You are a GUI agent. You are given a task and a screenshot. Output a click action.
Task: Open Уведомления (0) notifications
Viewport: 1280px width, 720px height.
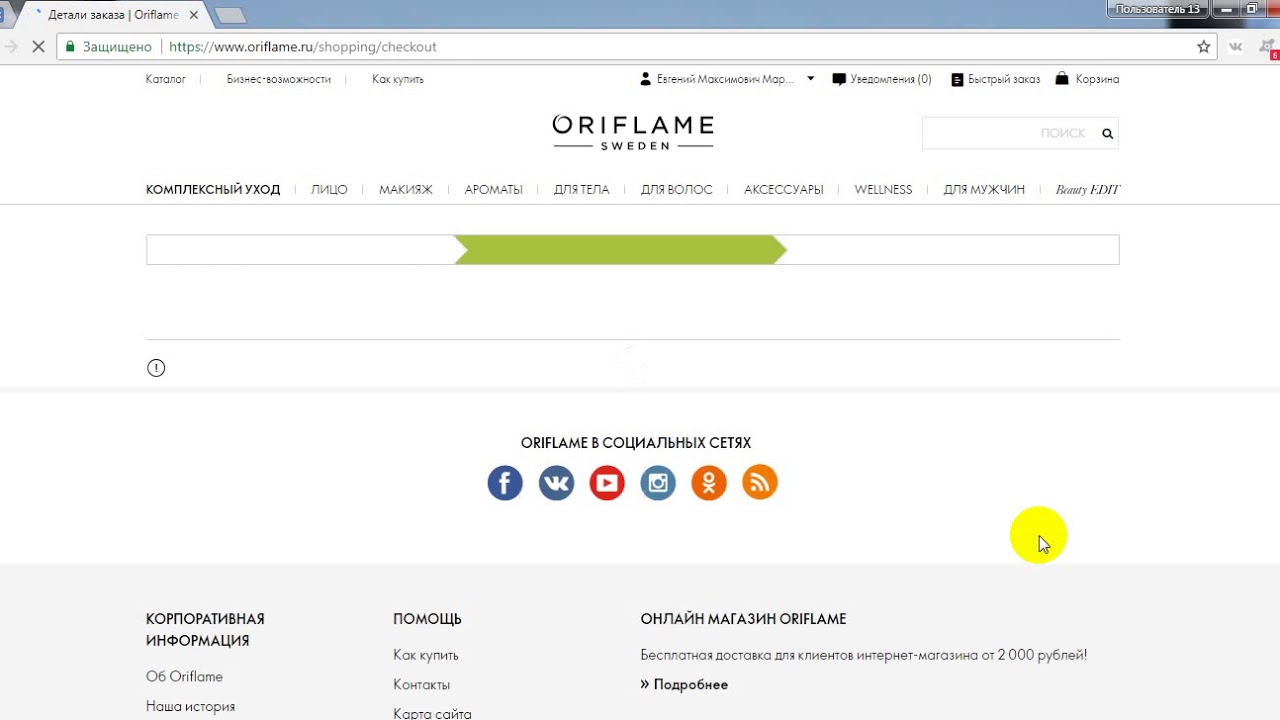pyautogui.click(x=881, y=79)
